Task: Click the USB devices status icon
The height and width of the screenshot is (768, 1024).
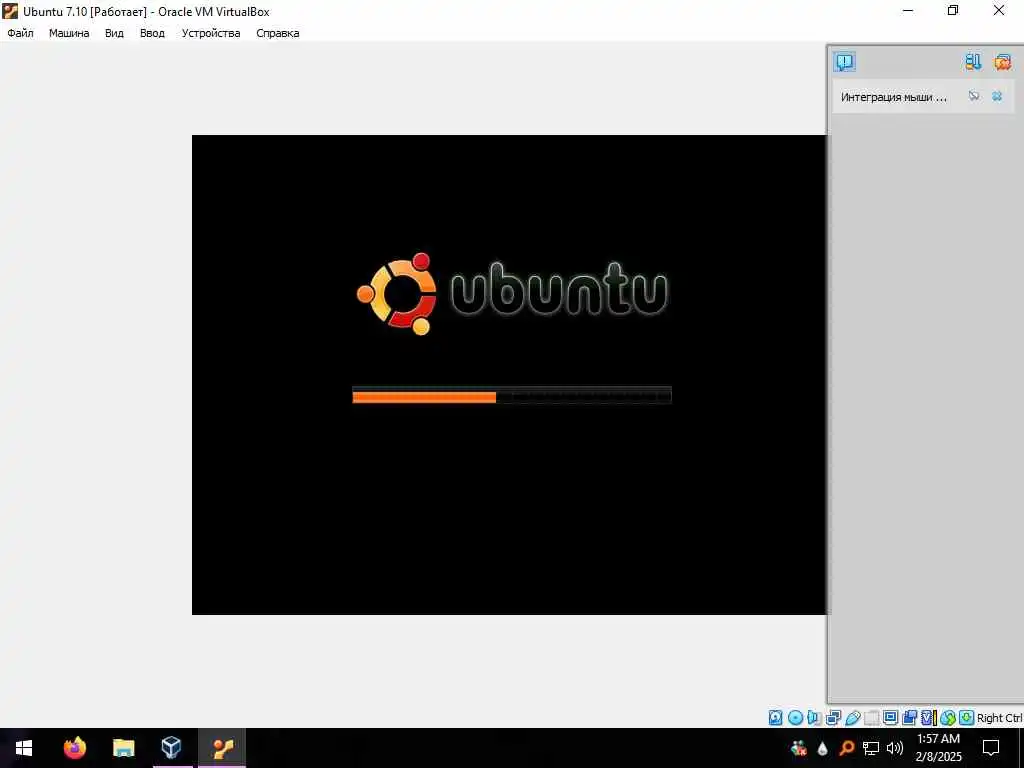Action: click(853, 718)
